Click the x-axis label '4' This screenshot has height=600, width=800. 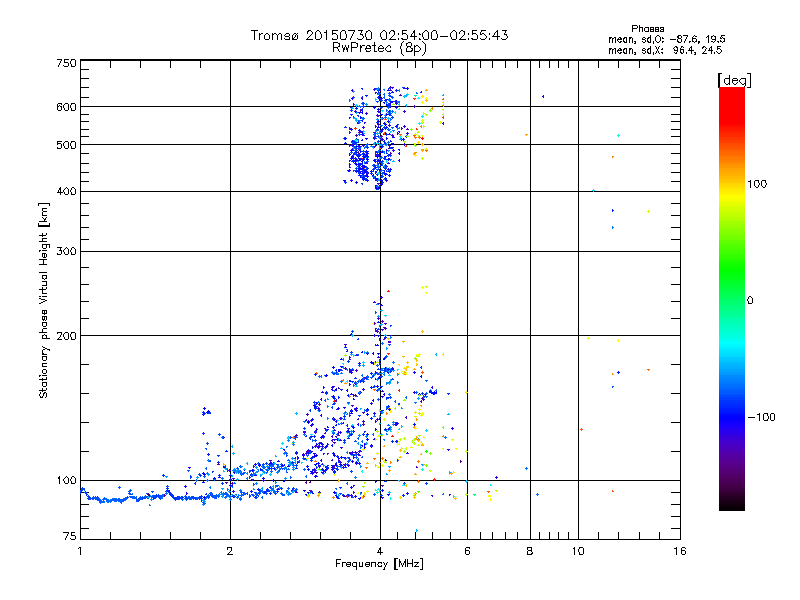(380, 551)
